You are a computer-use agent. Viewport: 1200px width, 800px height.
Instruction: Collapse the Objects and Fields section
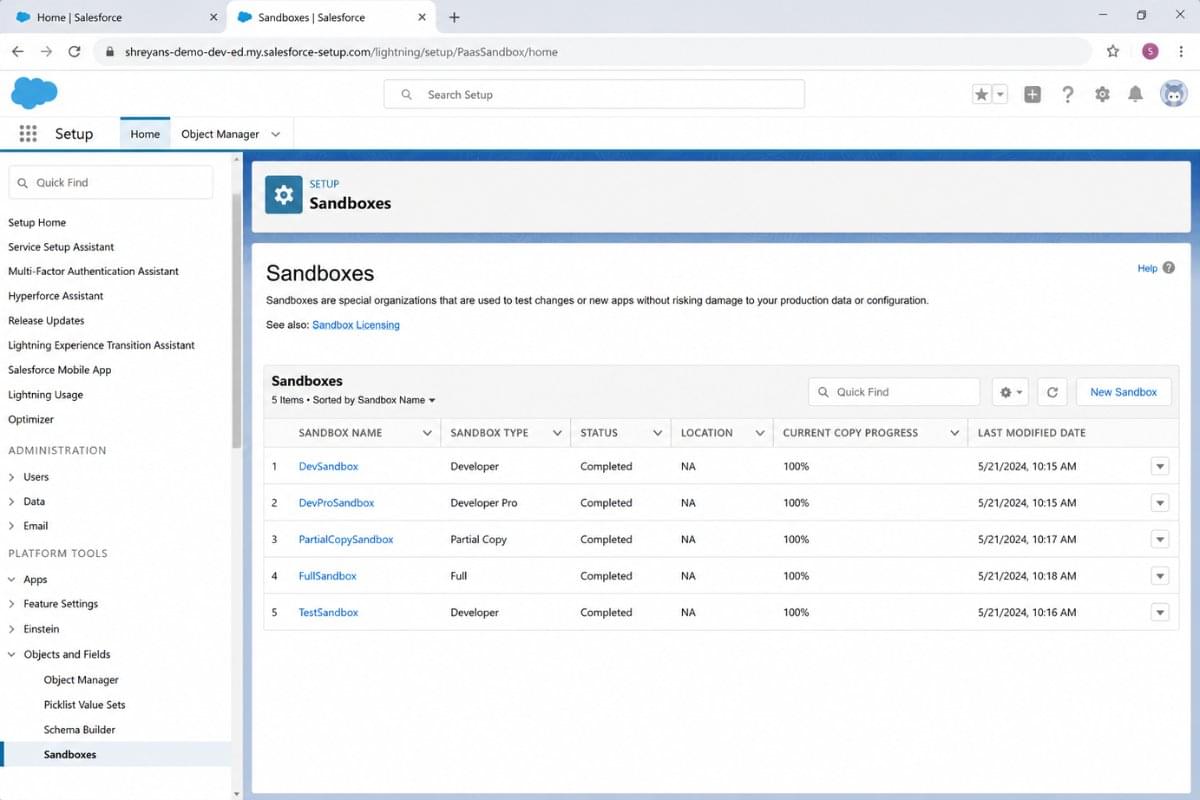12,654
